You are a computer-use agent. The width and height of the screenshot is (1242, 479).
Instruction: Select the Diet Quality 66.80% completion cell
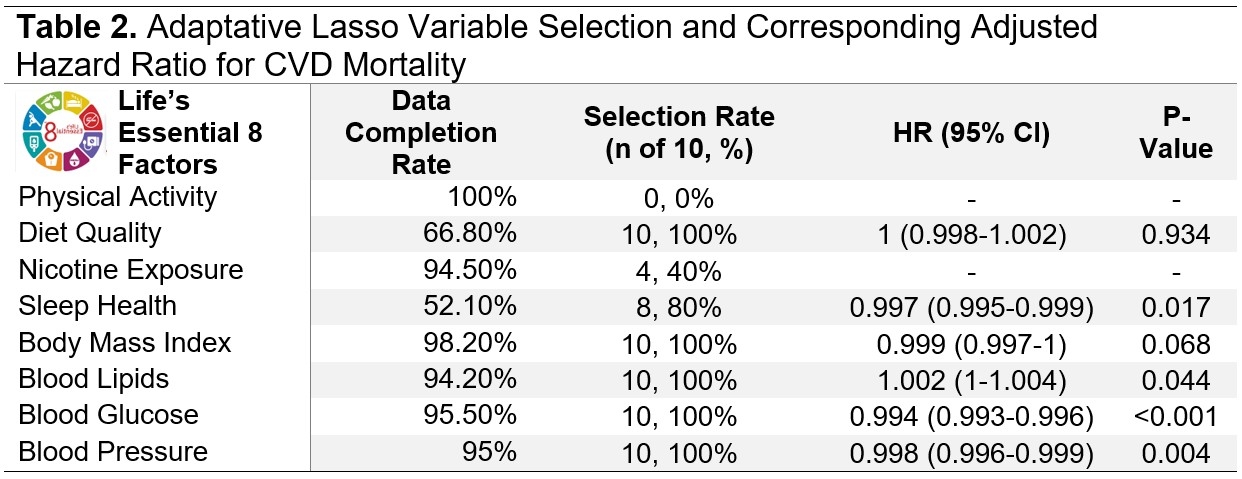(470, 233)
